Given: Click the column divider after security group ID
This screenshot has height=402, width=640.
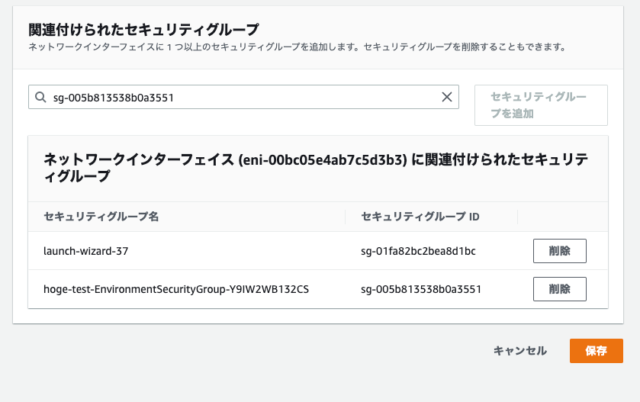Looking at the screenshot, I should (x=518, y=217).
